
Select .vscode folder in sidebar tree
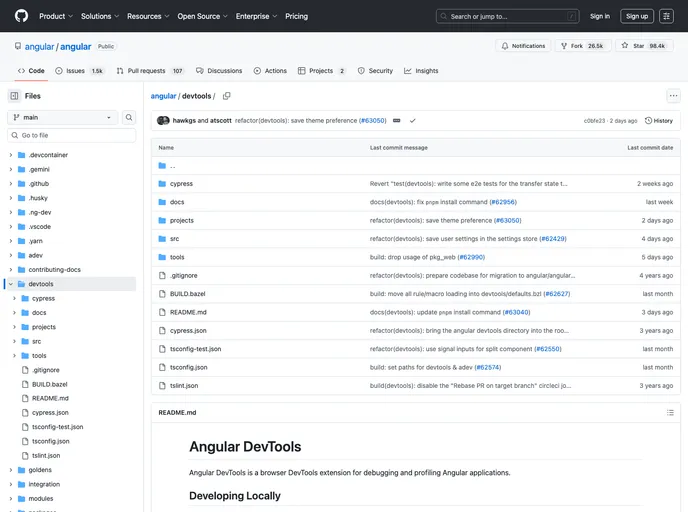pos(39,226)
